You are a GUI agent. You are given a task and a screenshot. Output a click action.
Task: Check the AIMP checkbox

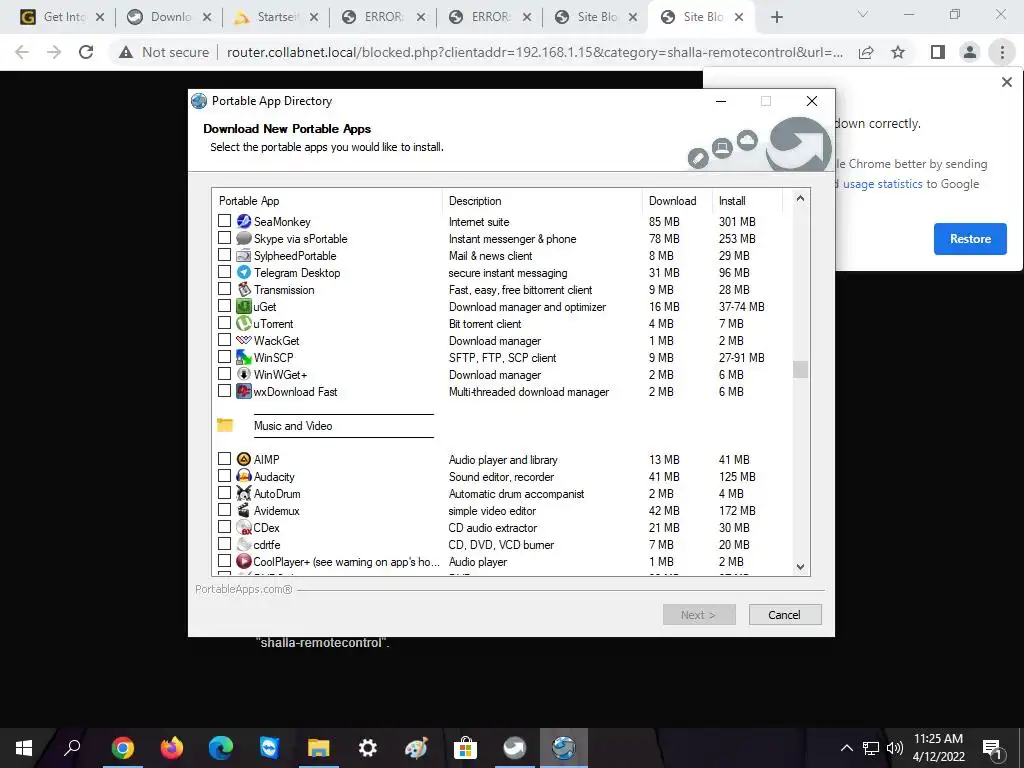click(x=224, y=458)
